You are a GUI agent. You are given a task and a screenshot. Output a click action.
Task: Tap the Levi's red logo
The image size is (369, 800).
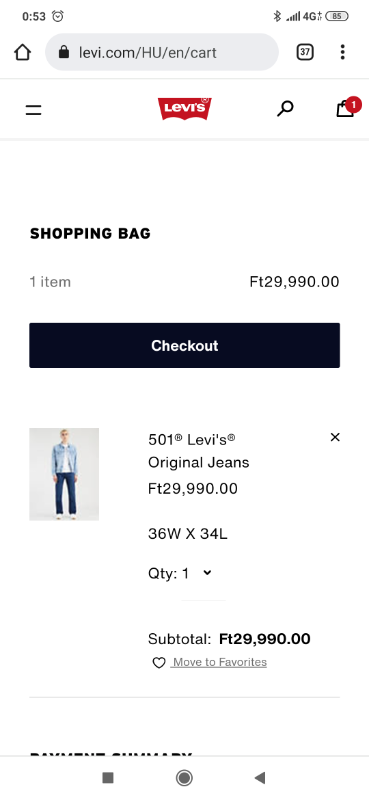[x=185, y=109]
